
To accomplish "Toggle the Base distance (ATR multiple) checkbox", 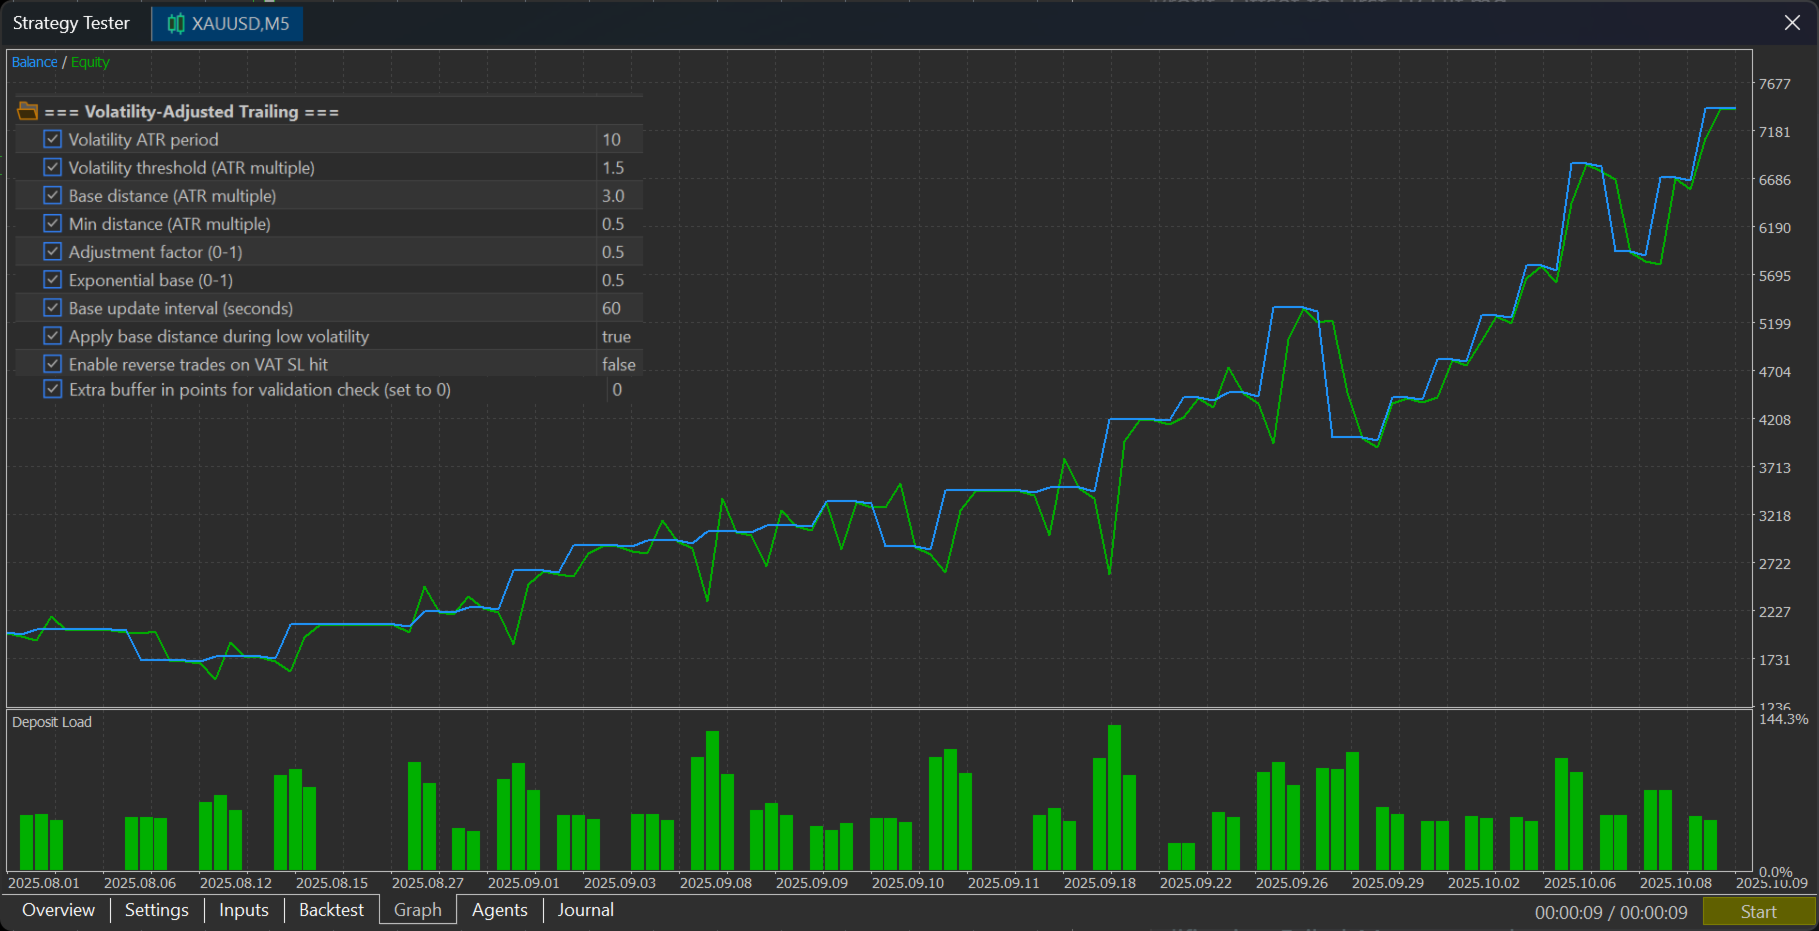I will pyautogui.click(x=53, y=195).
